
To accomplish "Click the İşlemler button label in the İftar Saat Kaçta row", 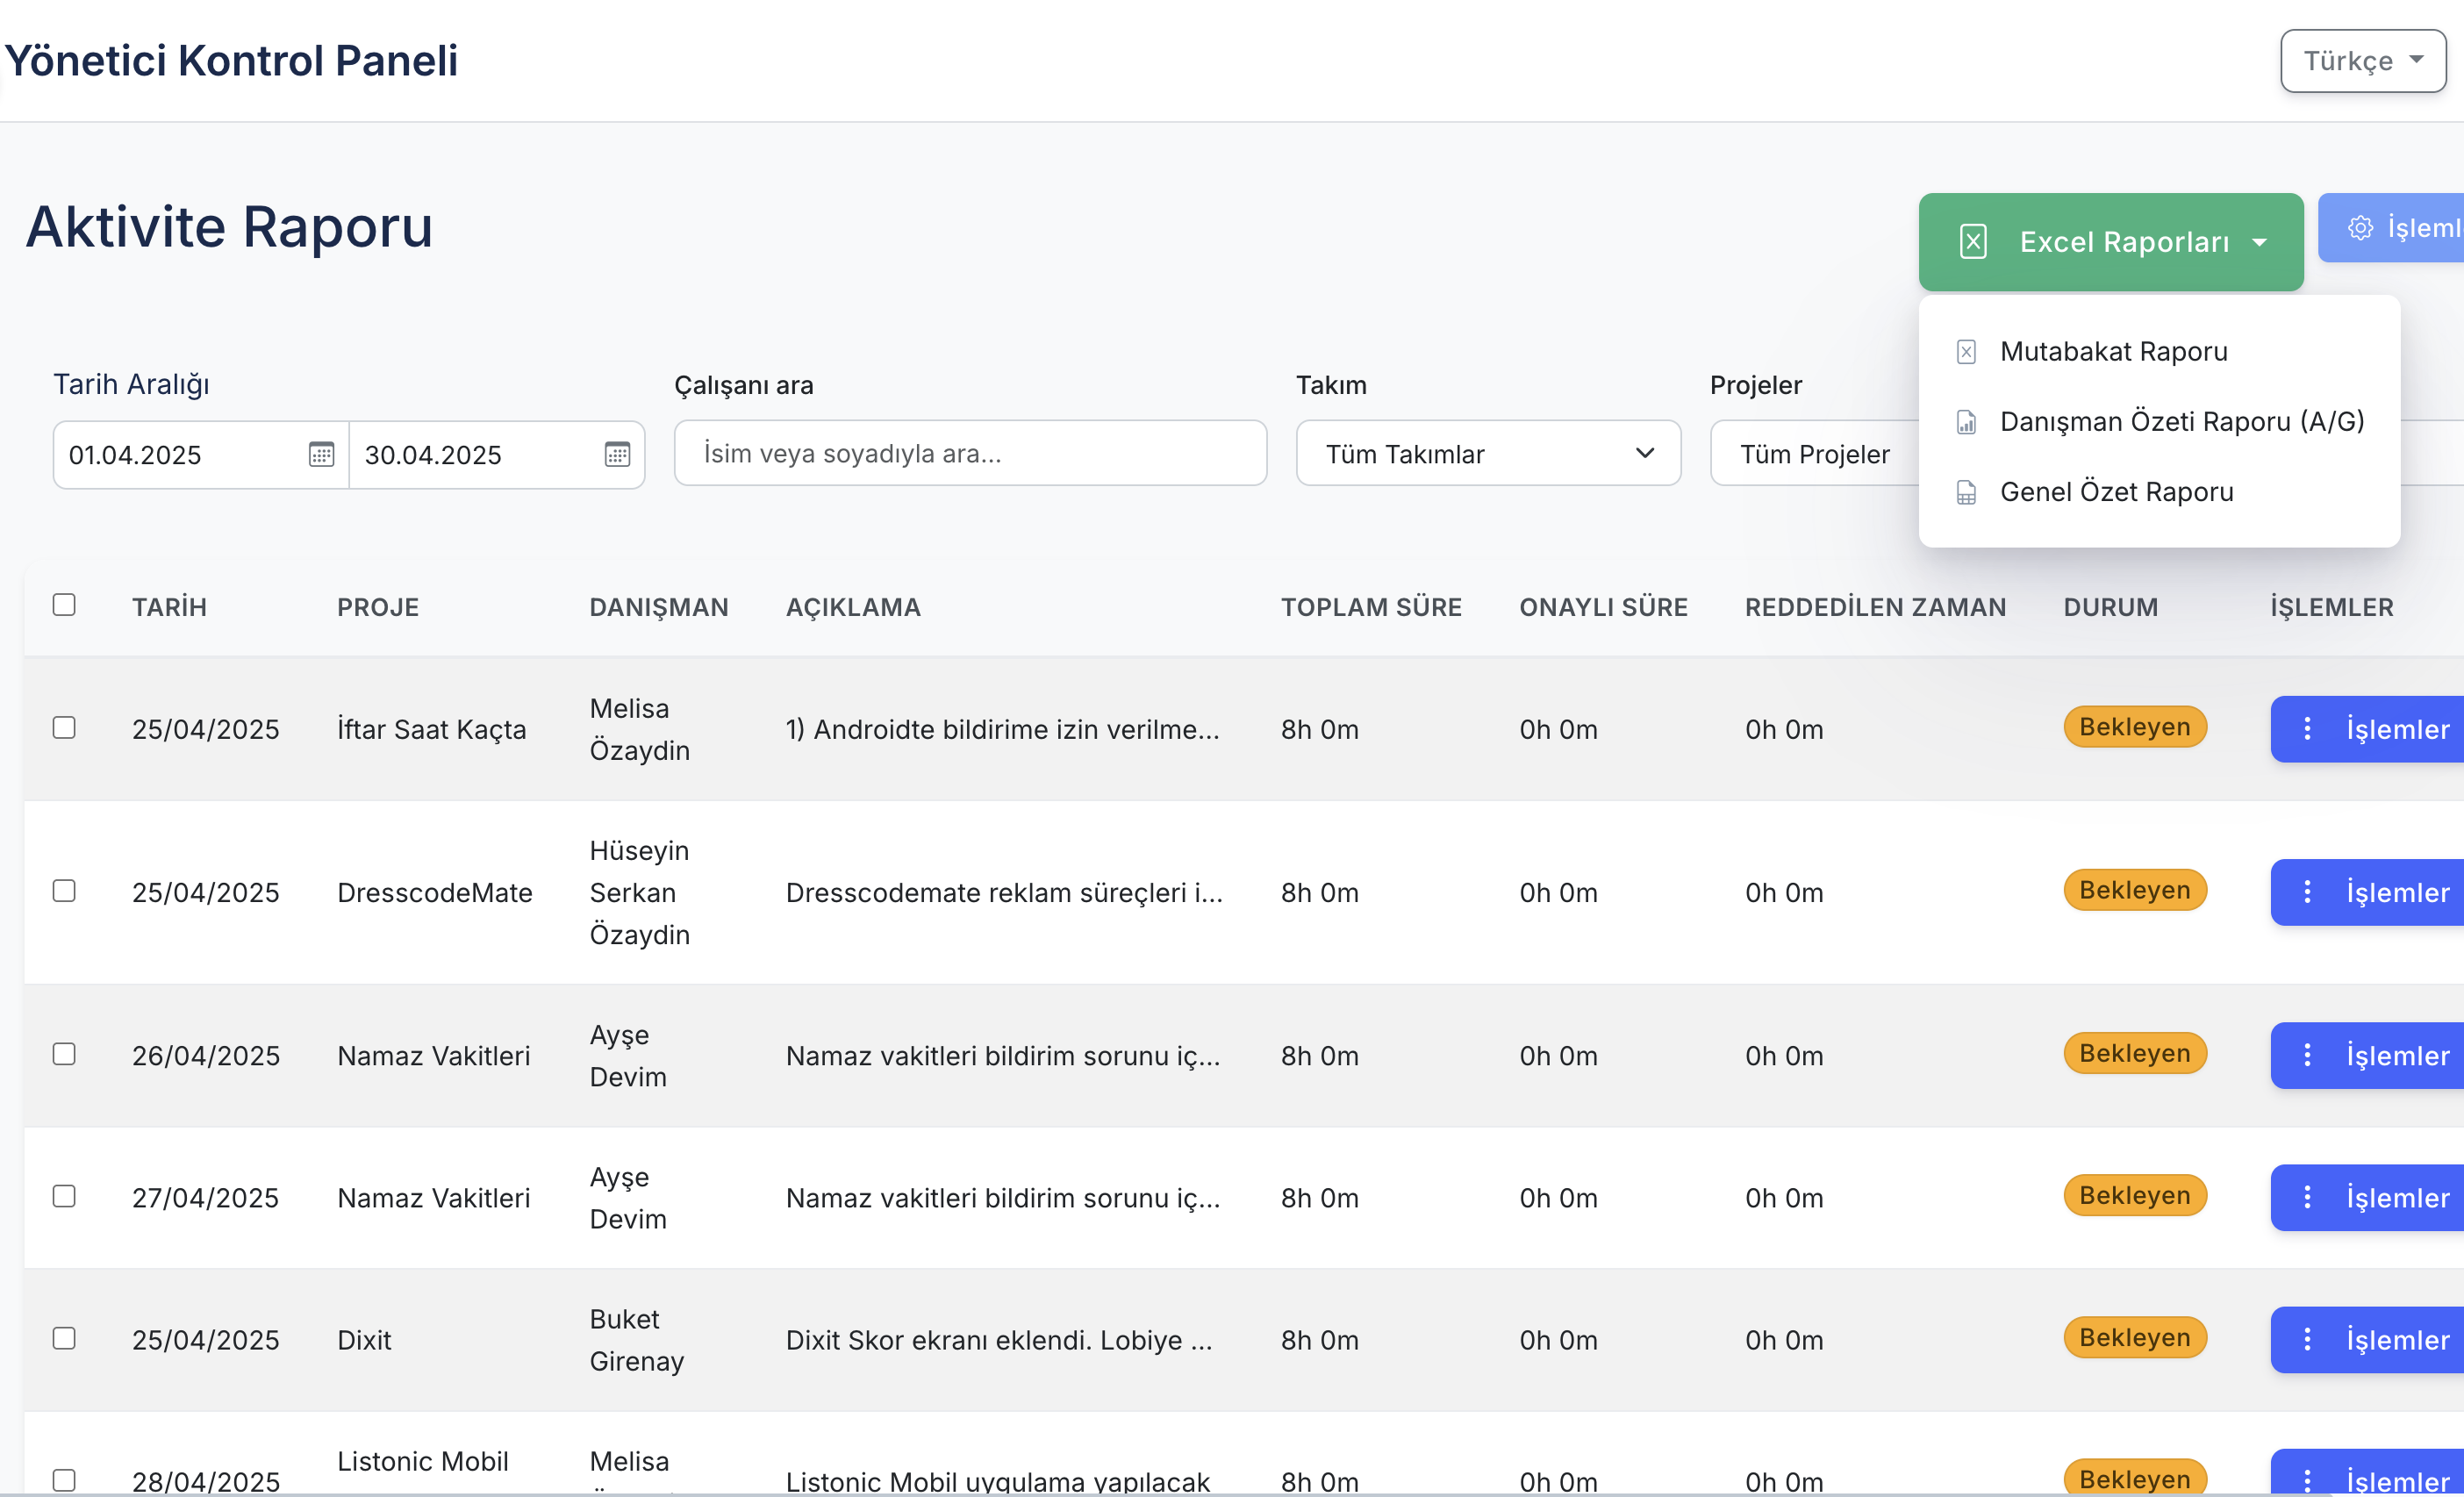I will 2398,729.
